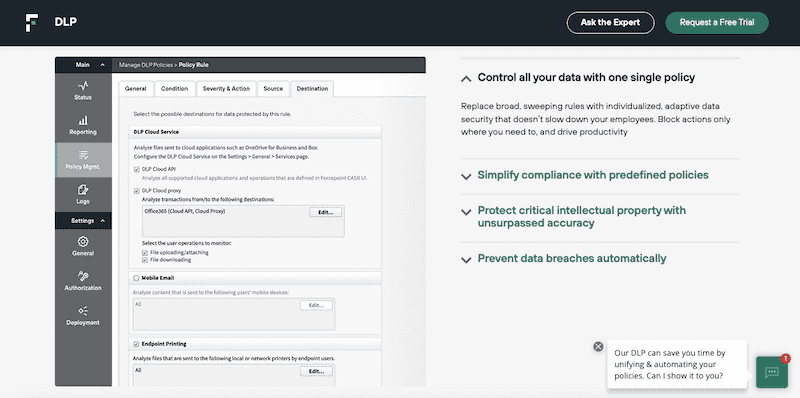Select the Destination tab
The width and height of the screenshot is (800, 398).
point(312,89)
